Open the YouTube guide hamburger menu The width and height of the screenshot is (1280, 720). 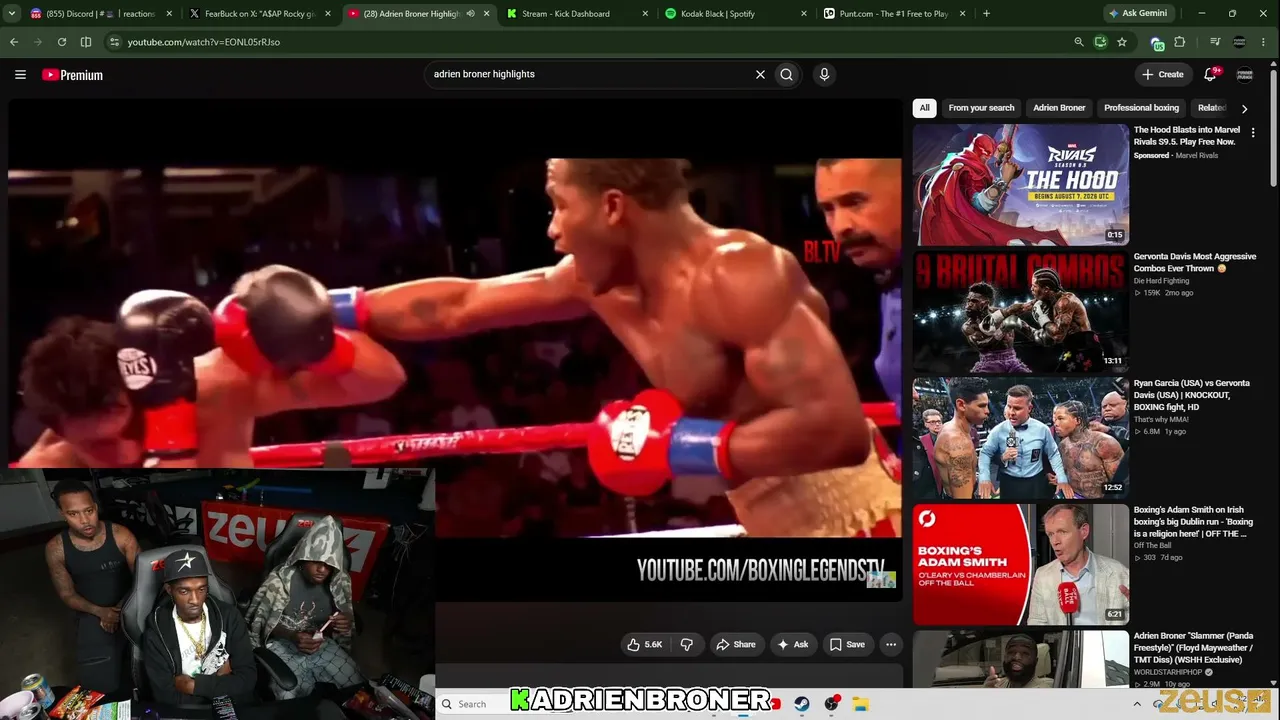tap(20, 75)
